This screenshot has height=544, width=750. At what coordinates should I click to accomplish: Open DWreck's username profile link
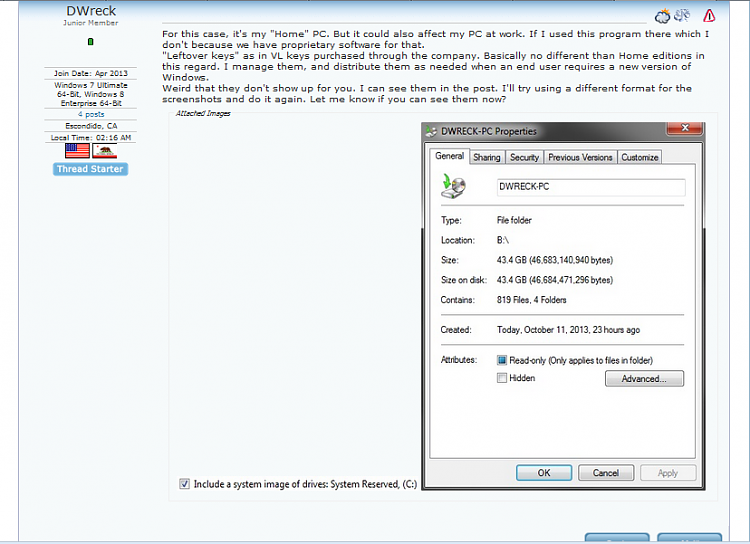pos(91,11)
